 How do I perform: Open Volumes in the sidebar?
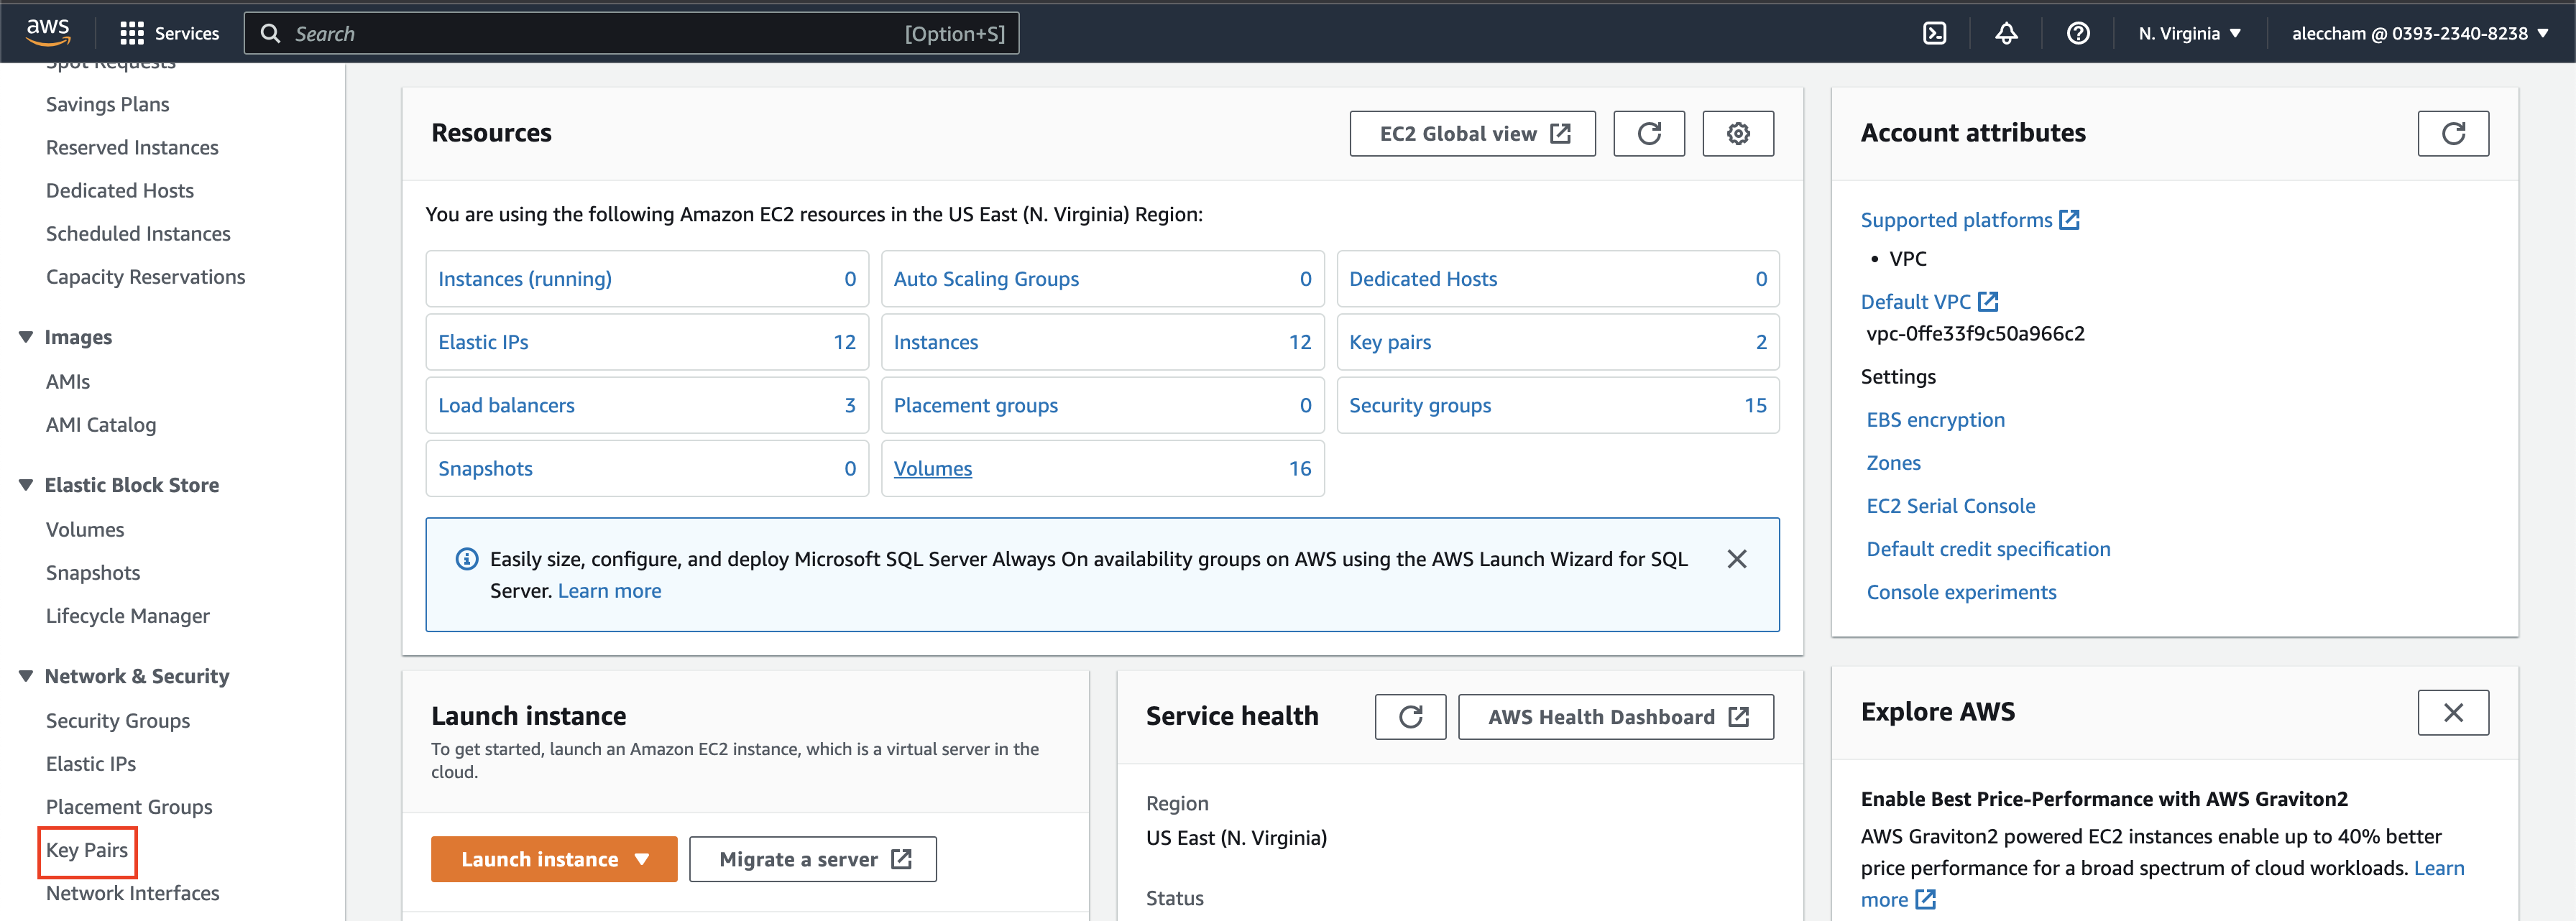point(85,530)
